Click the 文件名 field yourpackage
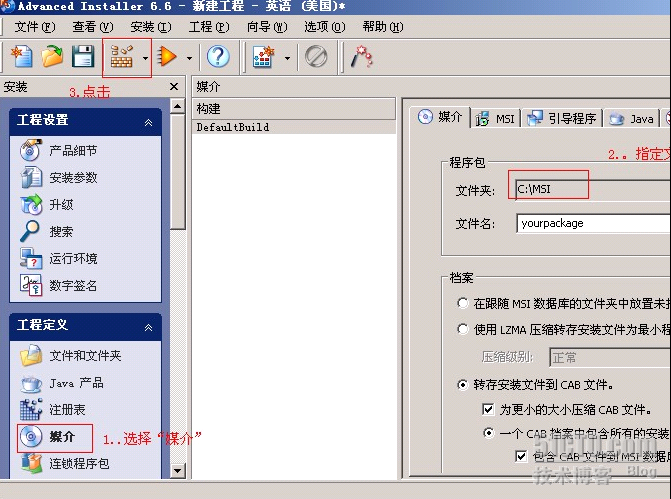 coord(594,223)
